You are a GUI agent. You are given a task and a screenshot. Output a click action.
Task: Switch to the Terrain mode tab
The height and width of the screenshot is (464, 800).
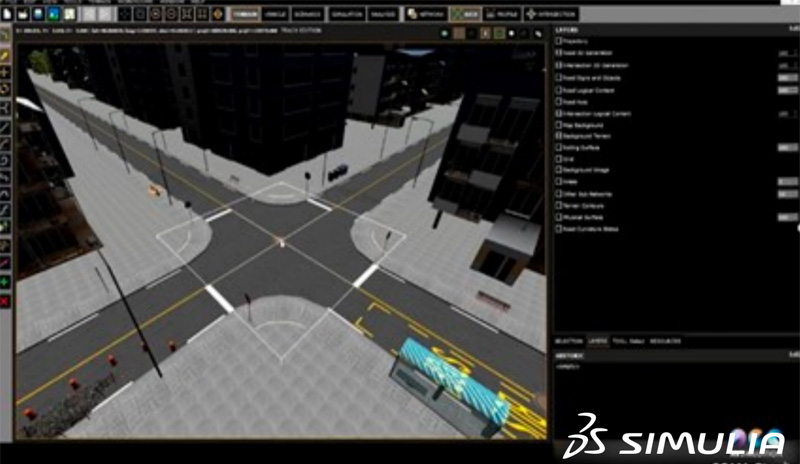point(245,15)
